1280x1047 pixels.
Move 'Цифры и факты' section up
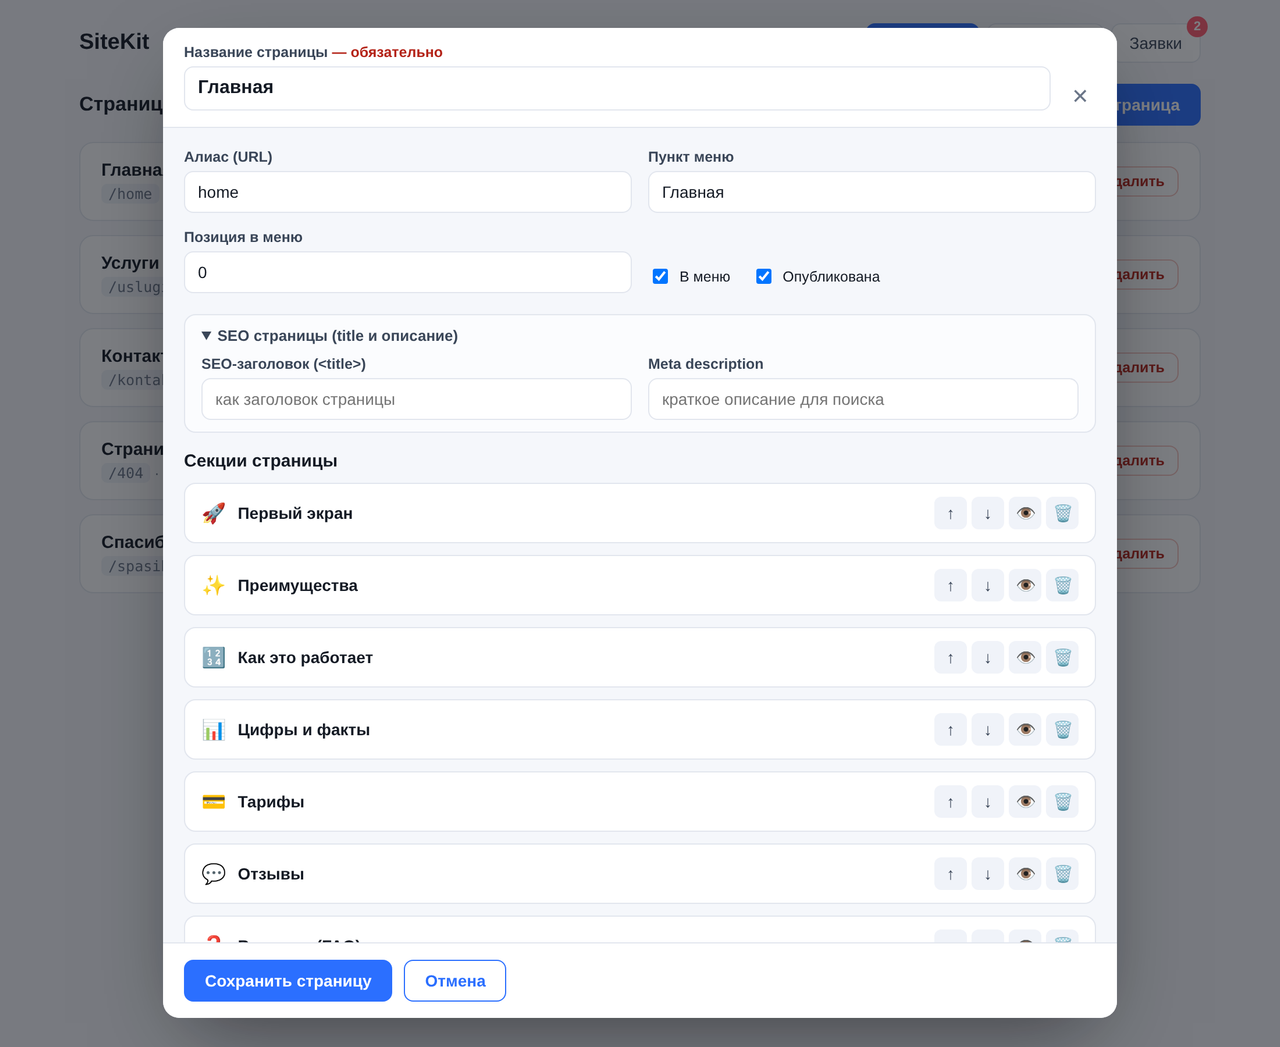click(x=950, y=729)
